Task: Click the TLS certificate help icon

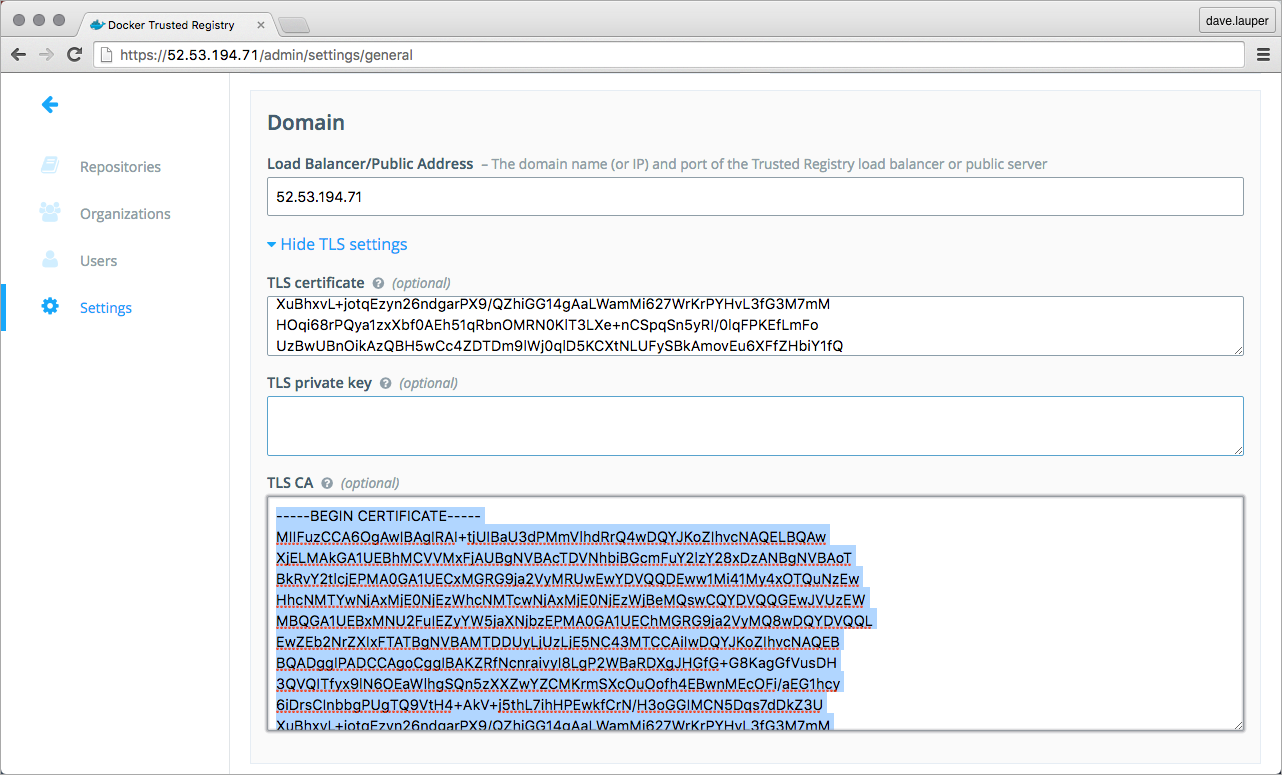Action: 378,283
